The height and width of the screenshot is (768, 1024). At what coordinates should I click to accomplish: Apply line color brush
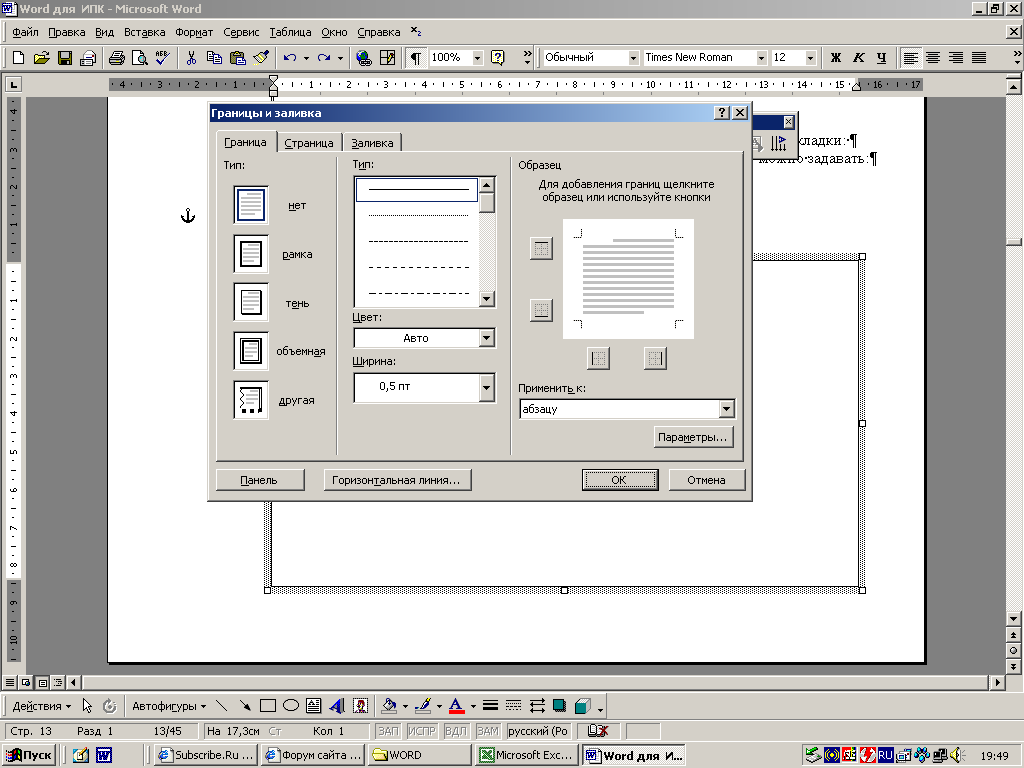click(x=423, y=705)
